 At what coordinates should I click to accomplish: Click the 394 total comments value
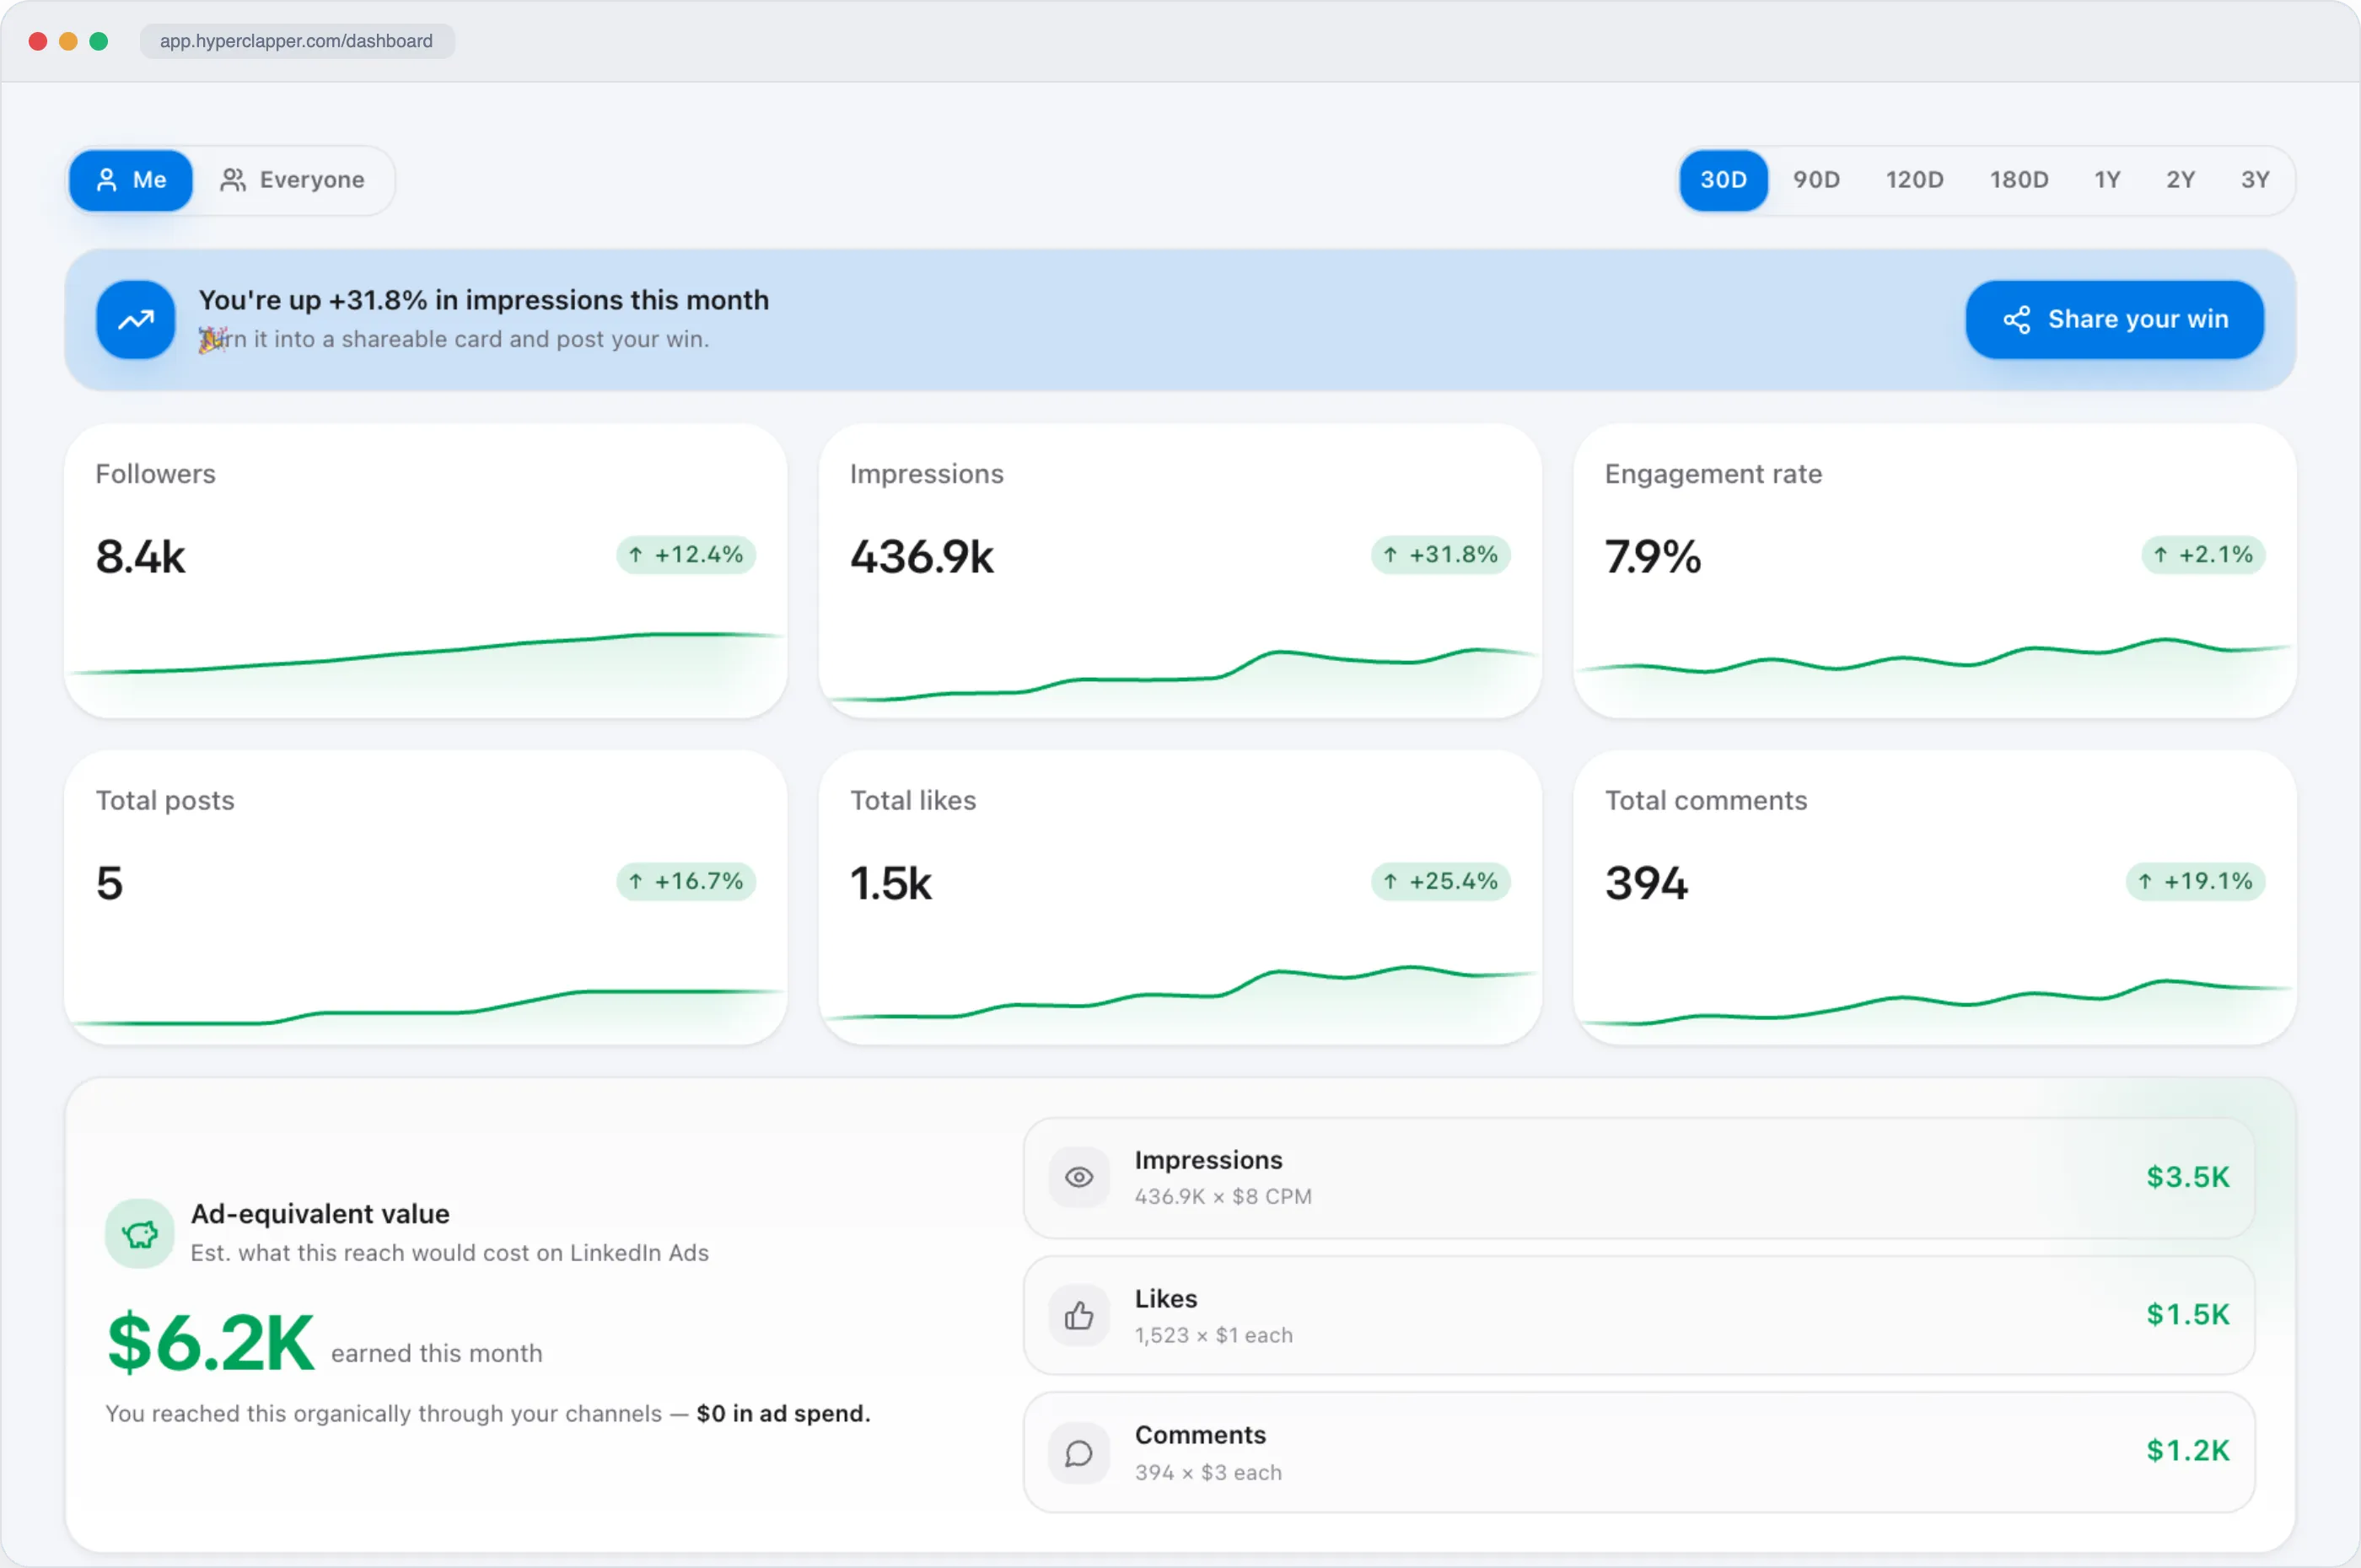tap(1646, 883)
